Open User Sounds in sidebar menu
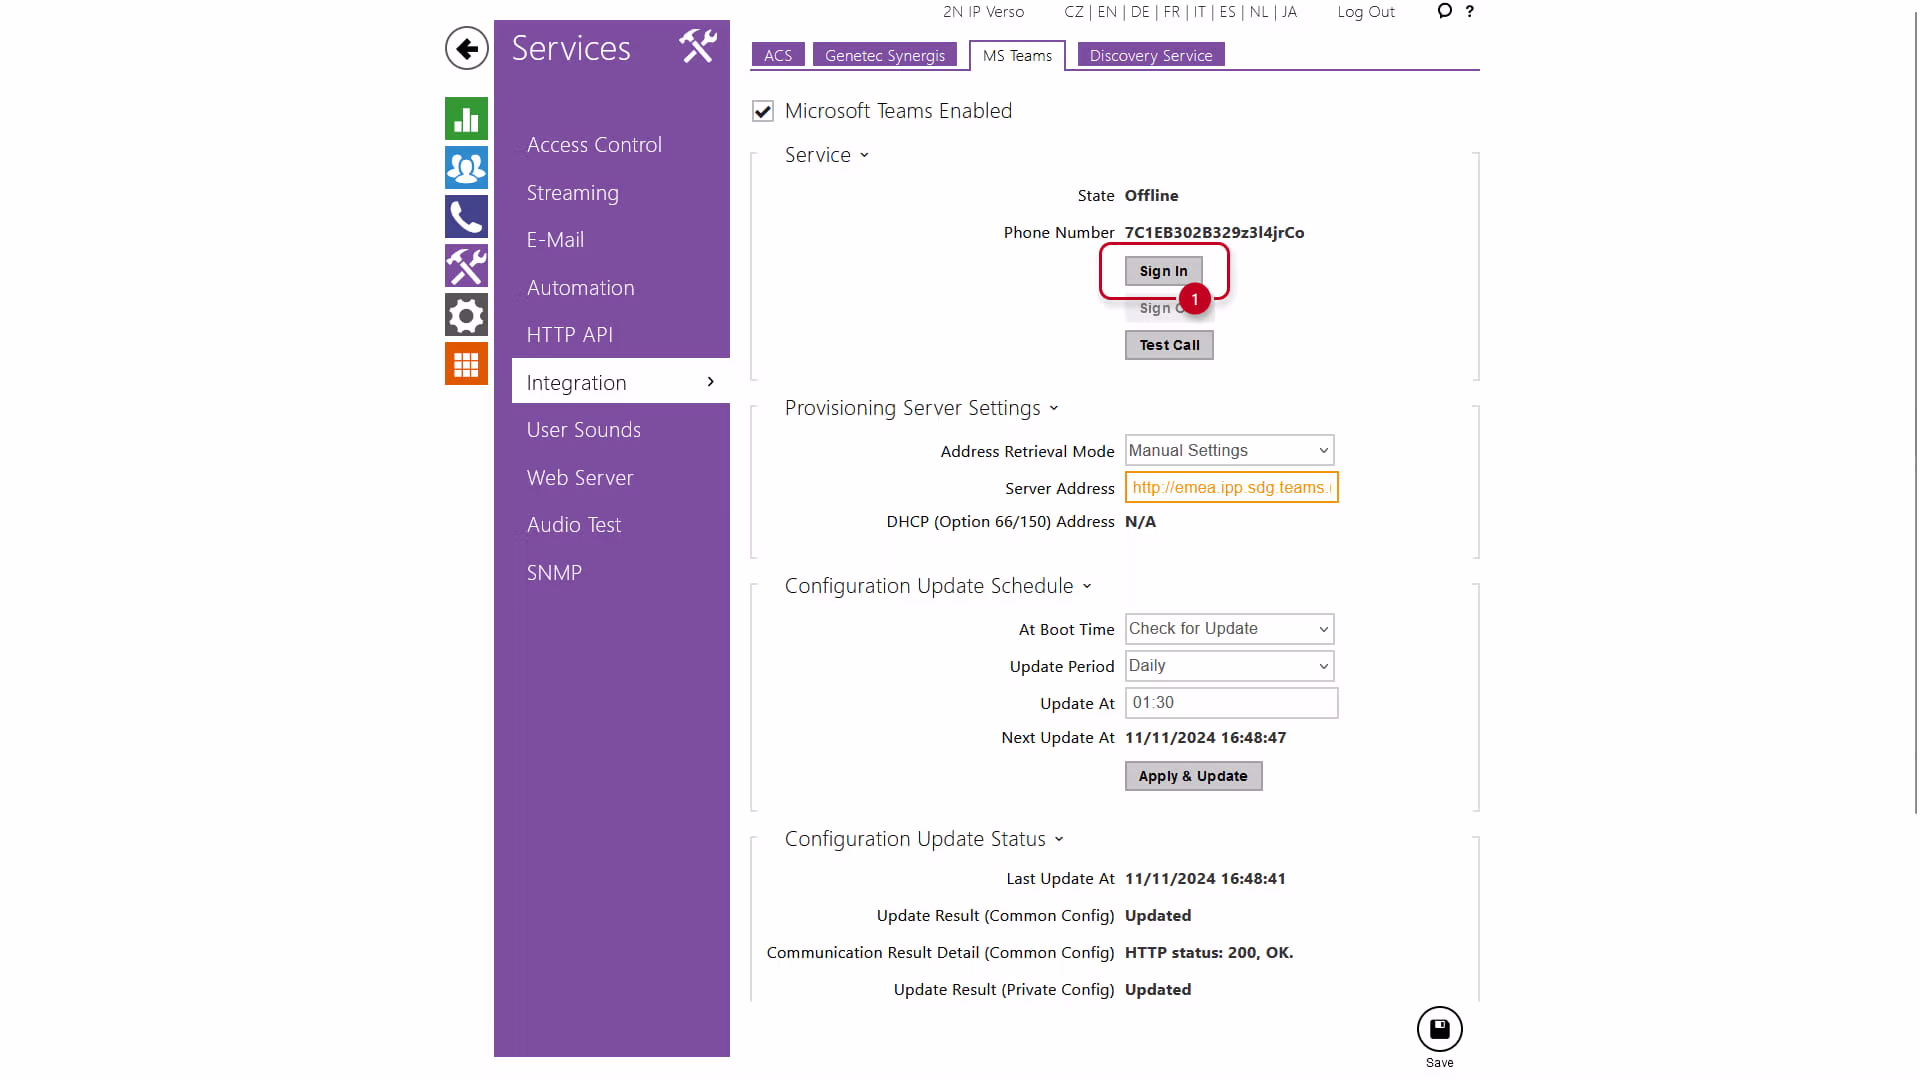Image resolution: width=1920 pixels, height=1080 pixels. [584, 430]
